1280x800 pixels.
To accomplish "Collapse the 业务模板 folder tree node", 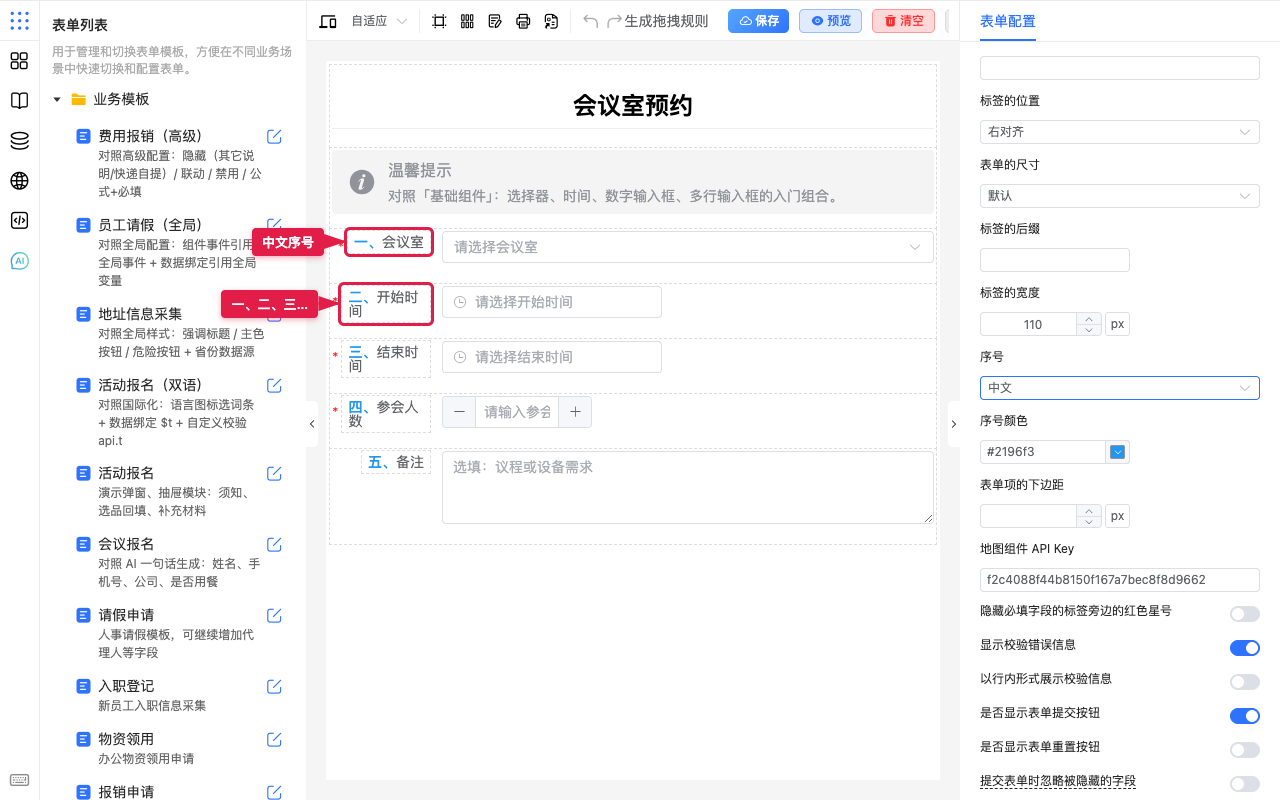I will [x=57, y=100].
